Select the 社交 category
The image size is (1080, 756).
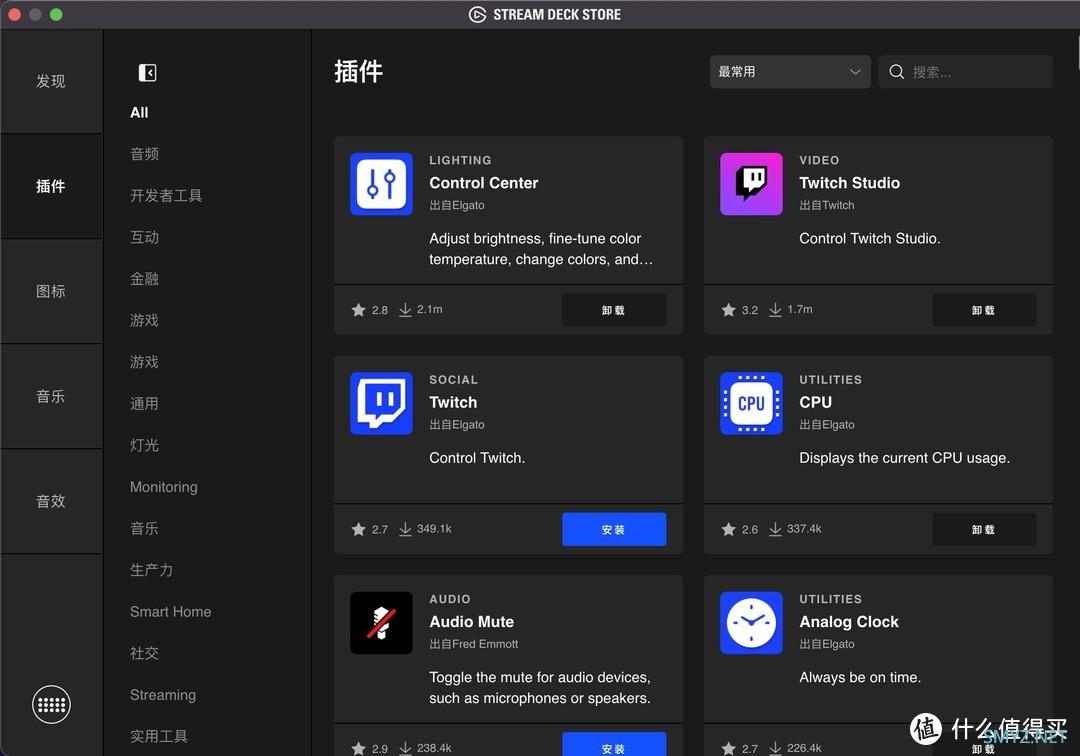tap(145, 653)
